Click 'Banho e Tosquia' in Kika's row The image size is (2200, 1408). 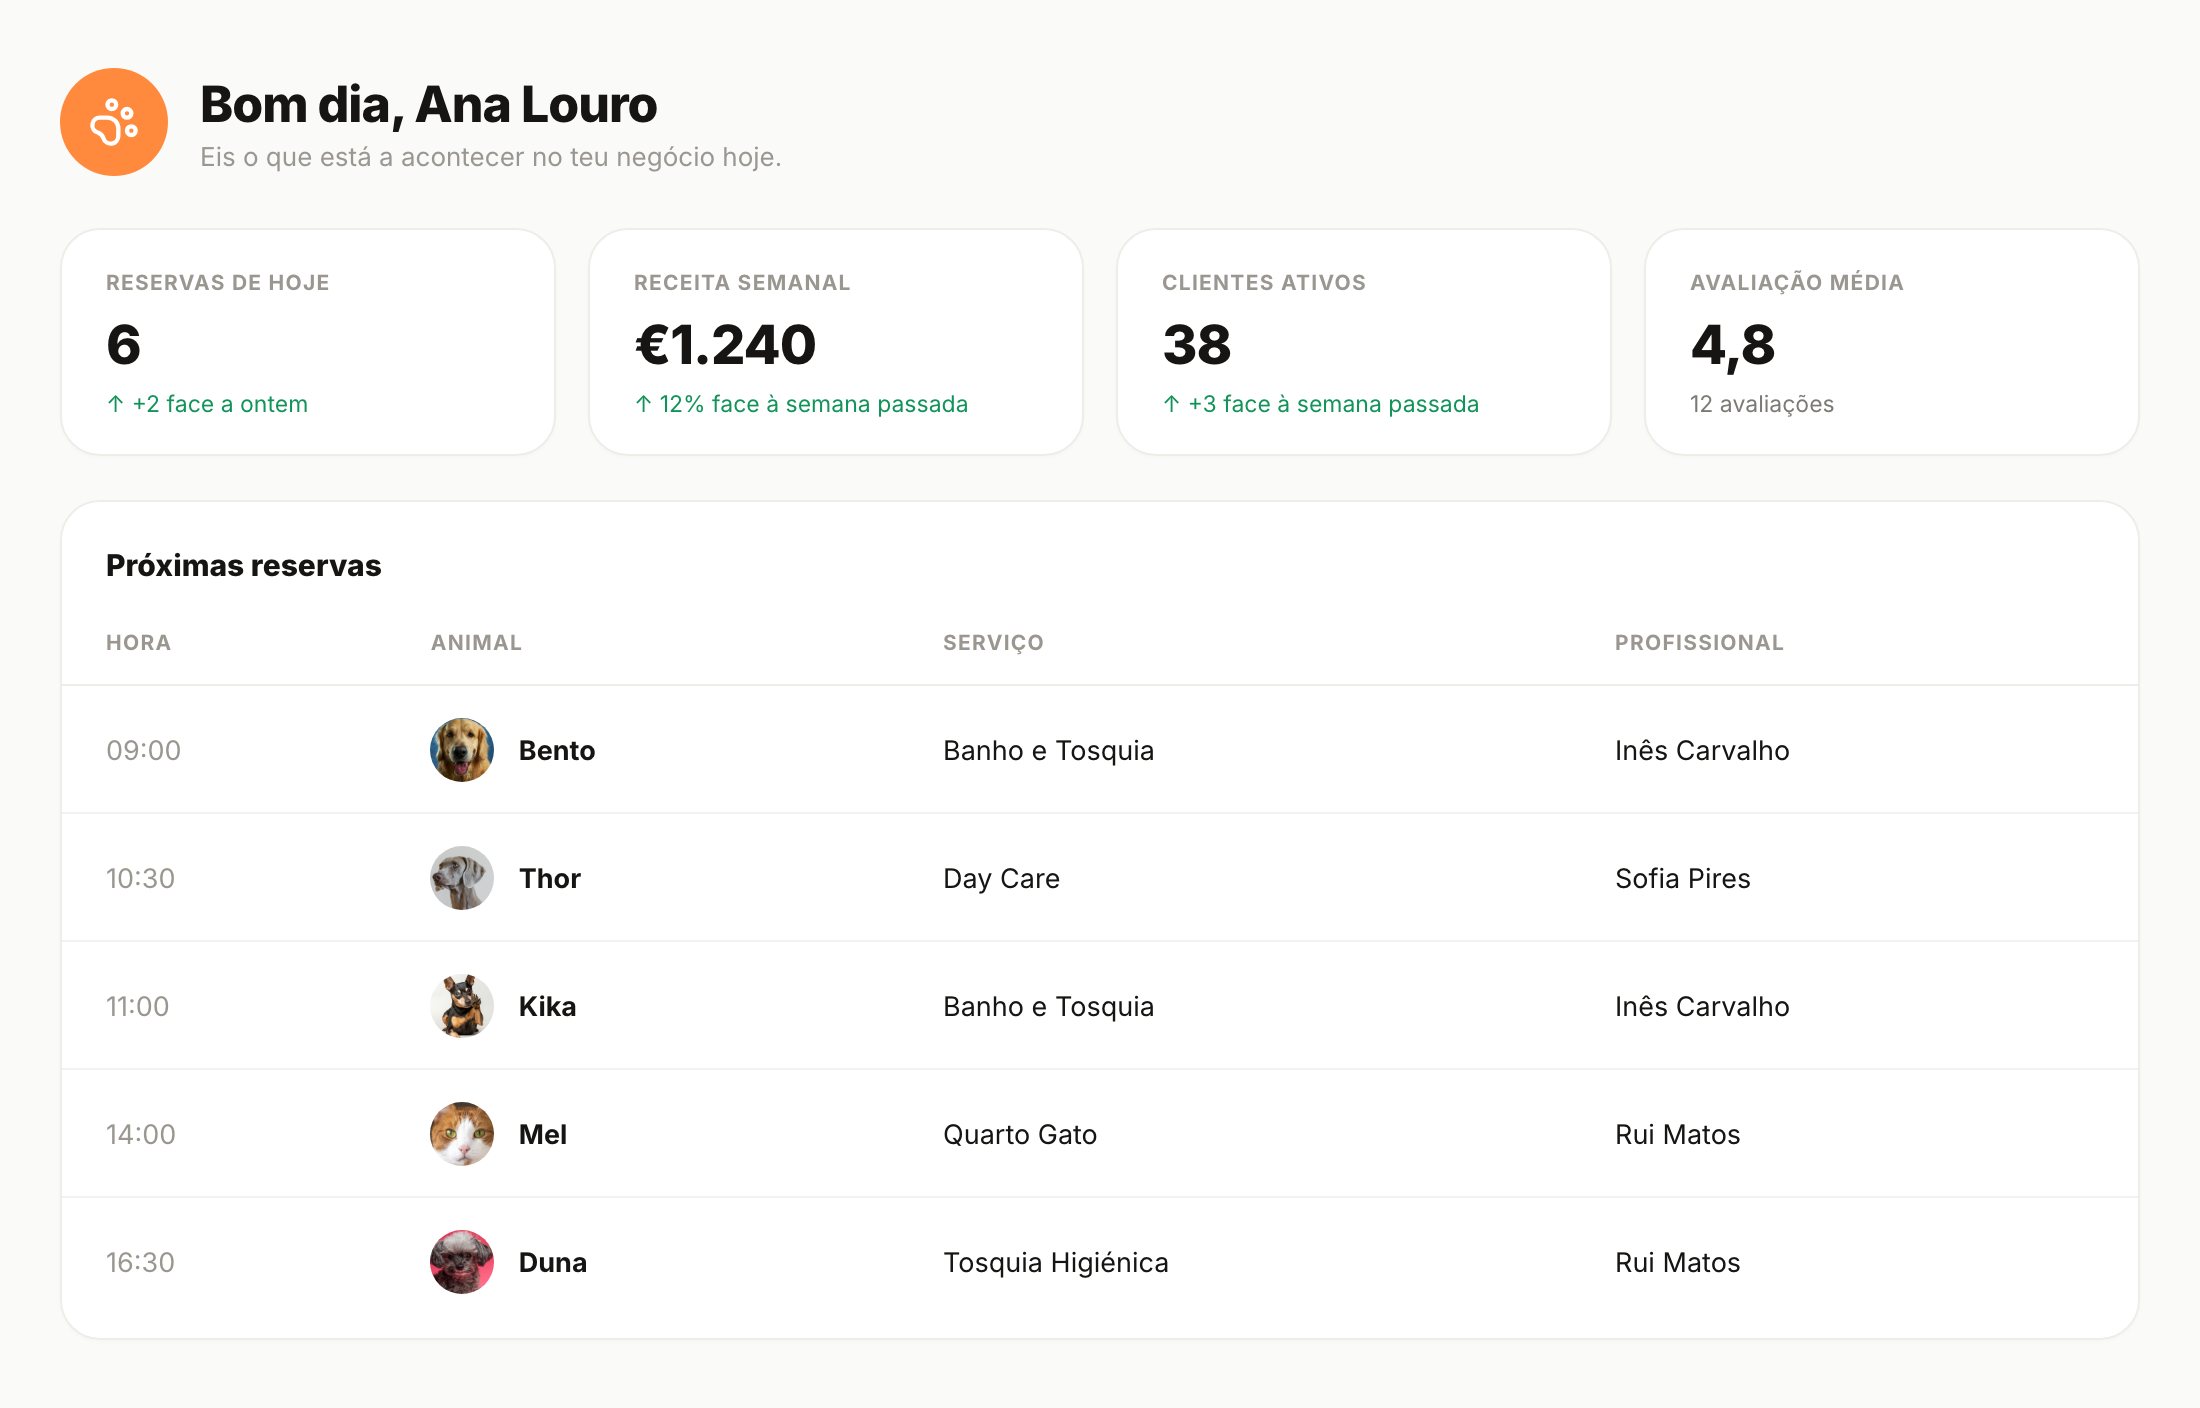point(1049,1007)
